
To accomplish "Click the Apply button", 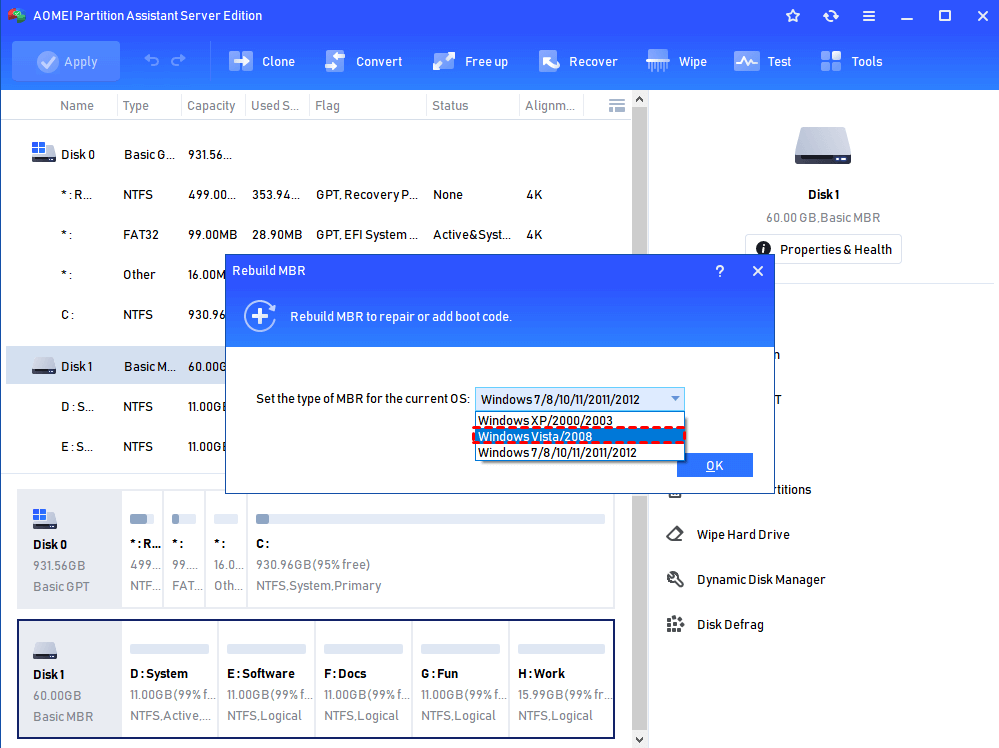I will [66, 61].
